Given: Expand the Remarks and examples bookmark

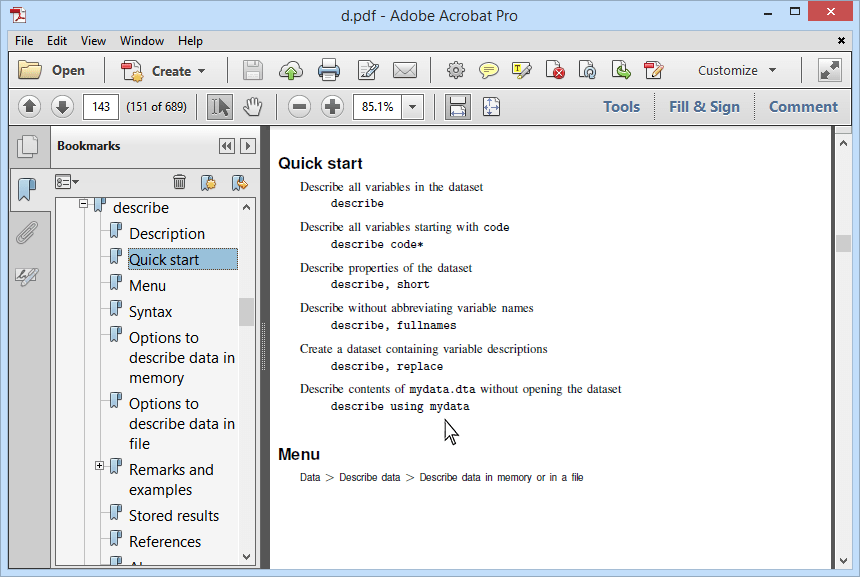Looking at the screenshot, I should click(x=99, y=466).
